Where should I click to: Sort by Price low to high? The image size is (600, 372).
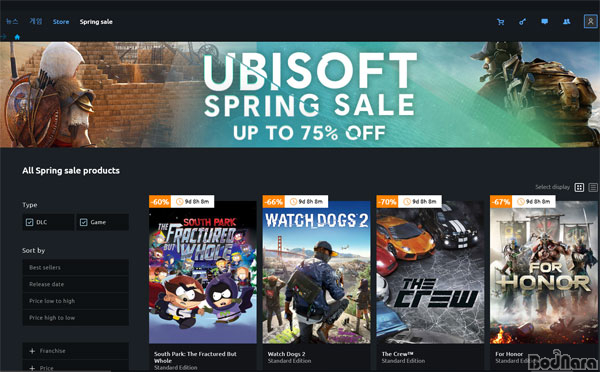75,301
